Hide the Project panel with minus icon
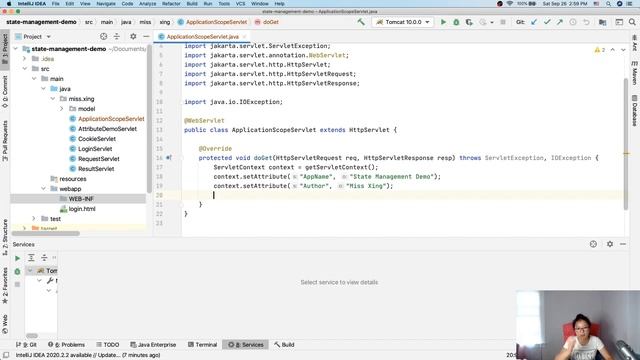Screen dimensions: 640x360 pyautogui.click(x=146, y=36)
